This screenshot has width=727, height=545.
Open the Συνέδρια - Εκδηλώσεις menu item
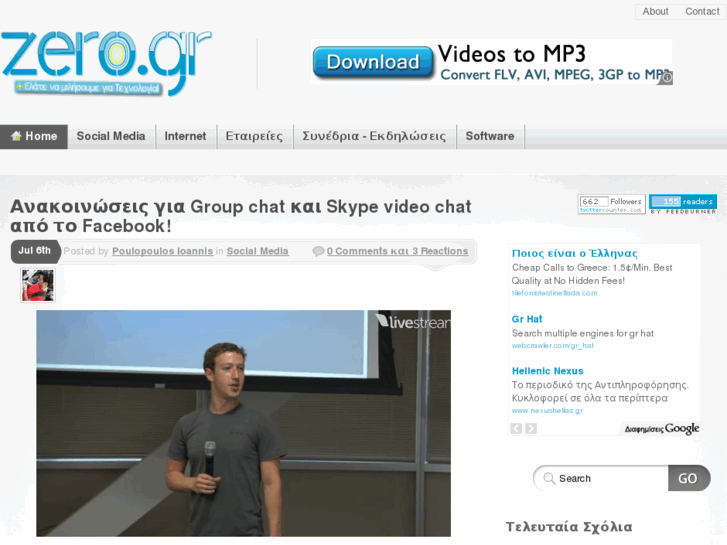point(374,136)
